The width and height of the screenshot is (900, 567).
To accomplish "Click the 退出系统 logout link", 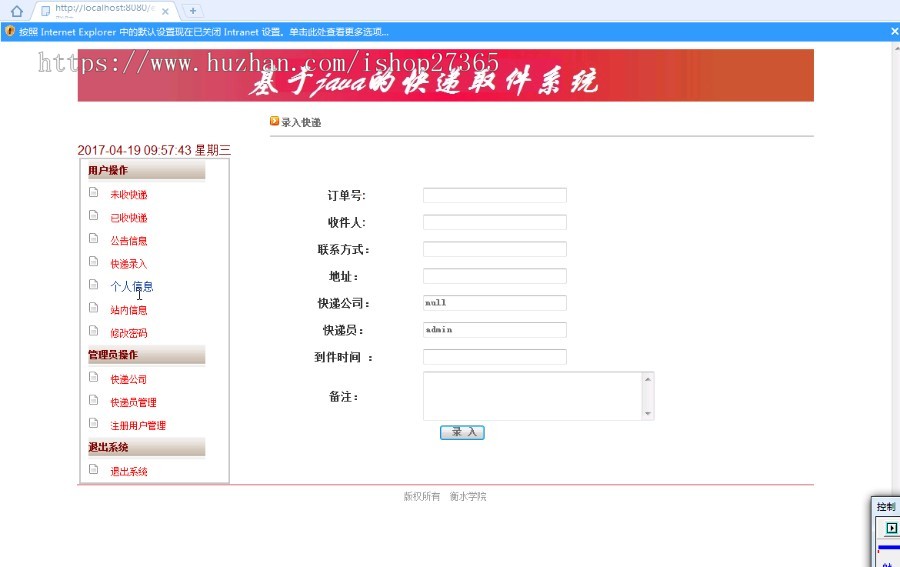I will tap(129, 471).
